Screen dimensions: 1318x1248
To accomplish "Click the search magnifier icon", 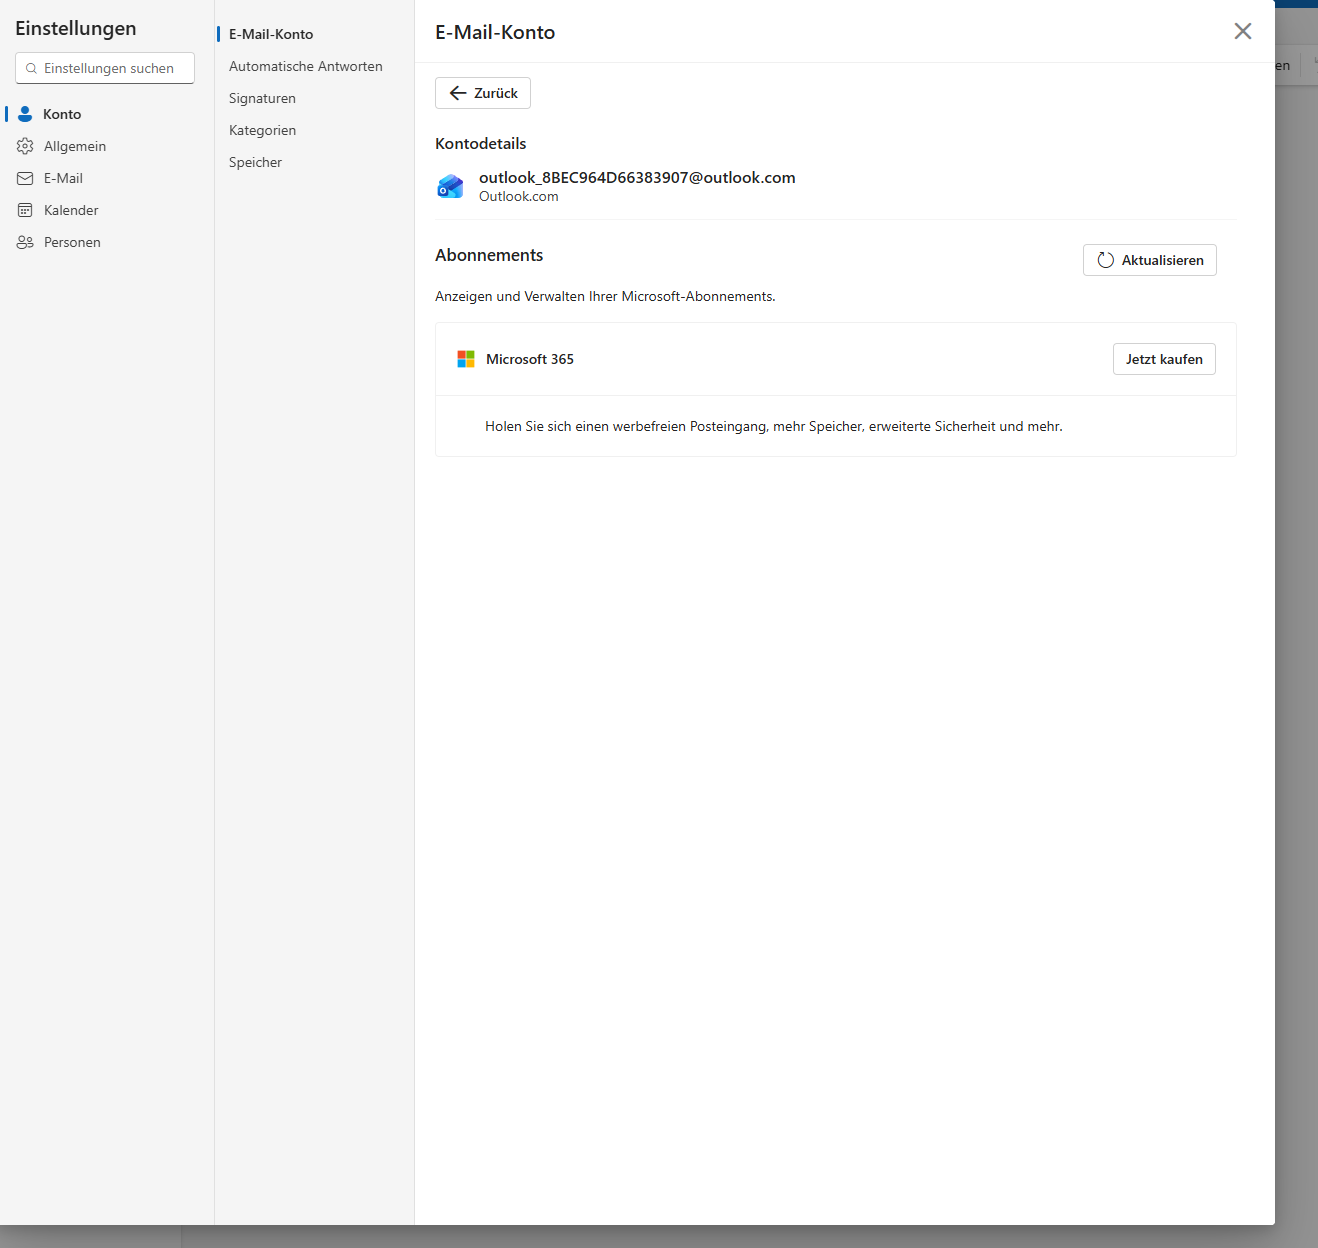I will 32,68.
